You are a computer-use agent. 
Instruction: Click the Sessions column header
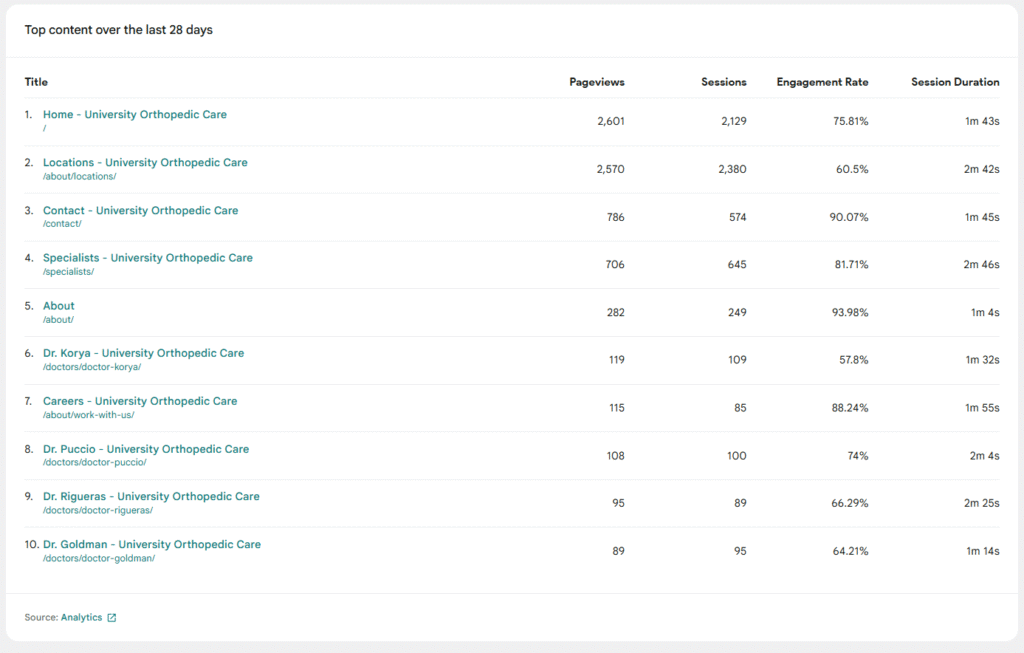tap(723, 82)
